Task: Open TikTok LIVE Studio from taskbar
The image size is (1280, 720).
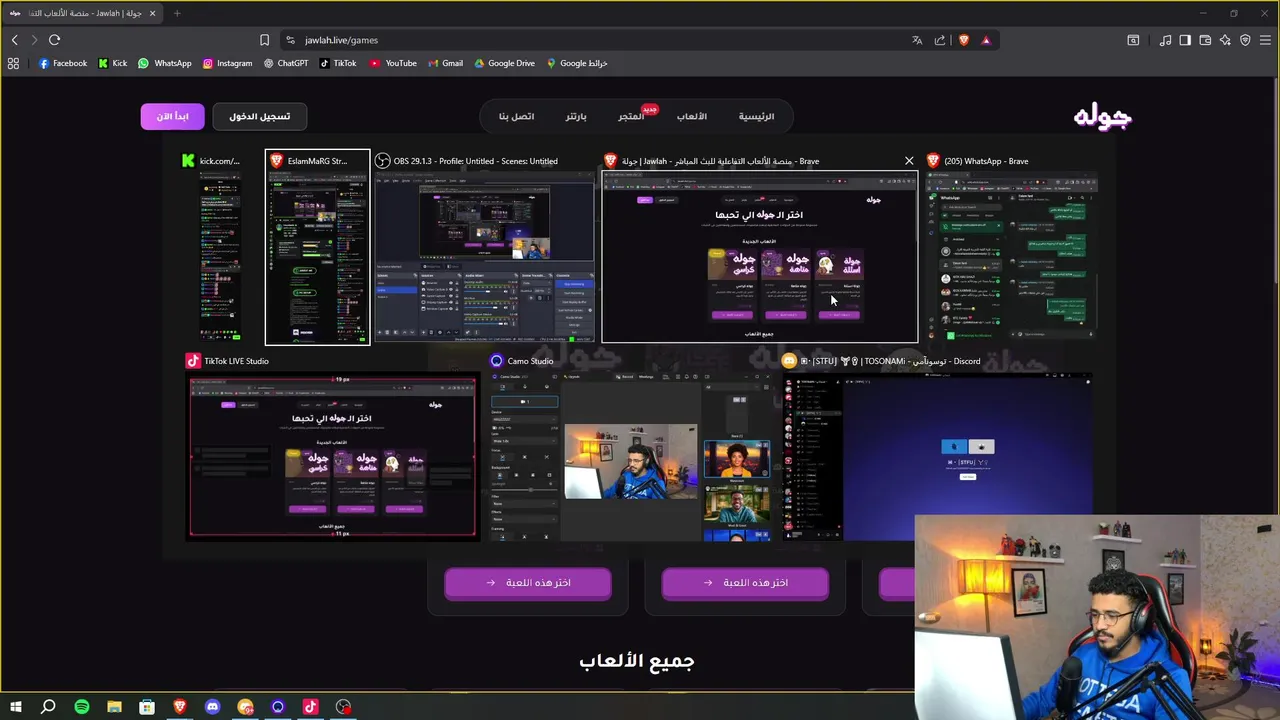Action: (x=310, y=707)
